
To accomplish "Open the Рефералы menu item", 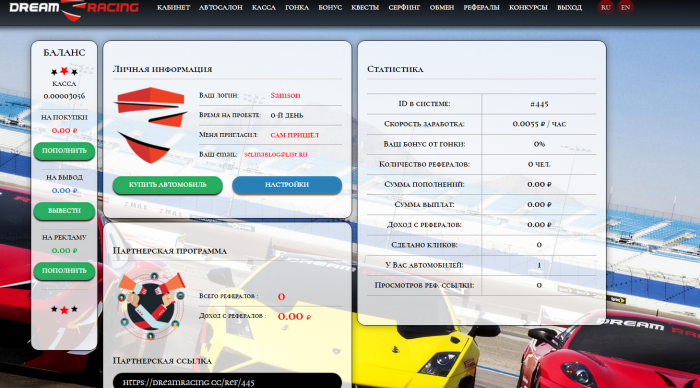I will (x=481, y=8).
